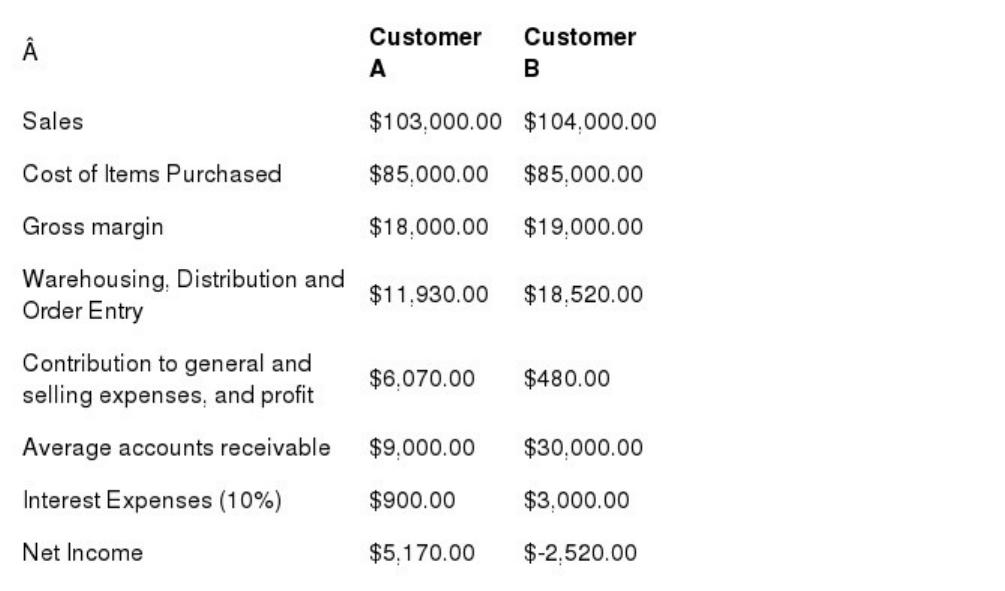Select Warehousing, Distribution and Order Entry label
This screenshot has width=1005, height=591.
[183, 295]
